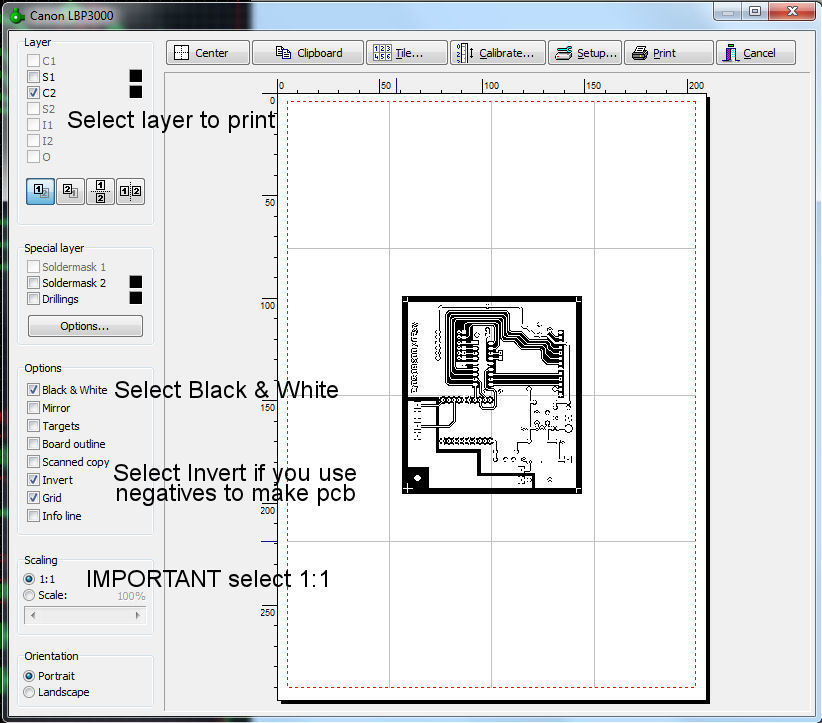This screenshot has width=822, height=723.
Task: Uncheck Black & White option
Action: click(x=34, y=390)
